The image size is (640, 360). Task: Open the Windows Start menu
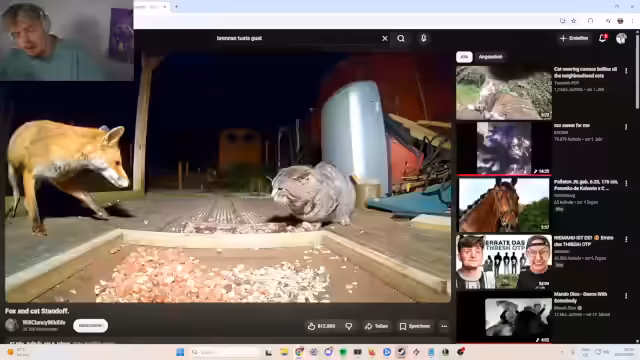(180, 352)
